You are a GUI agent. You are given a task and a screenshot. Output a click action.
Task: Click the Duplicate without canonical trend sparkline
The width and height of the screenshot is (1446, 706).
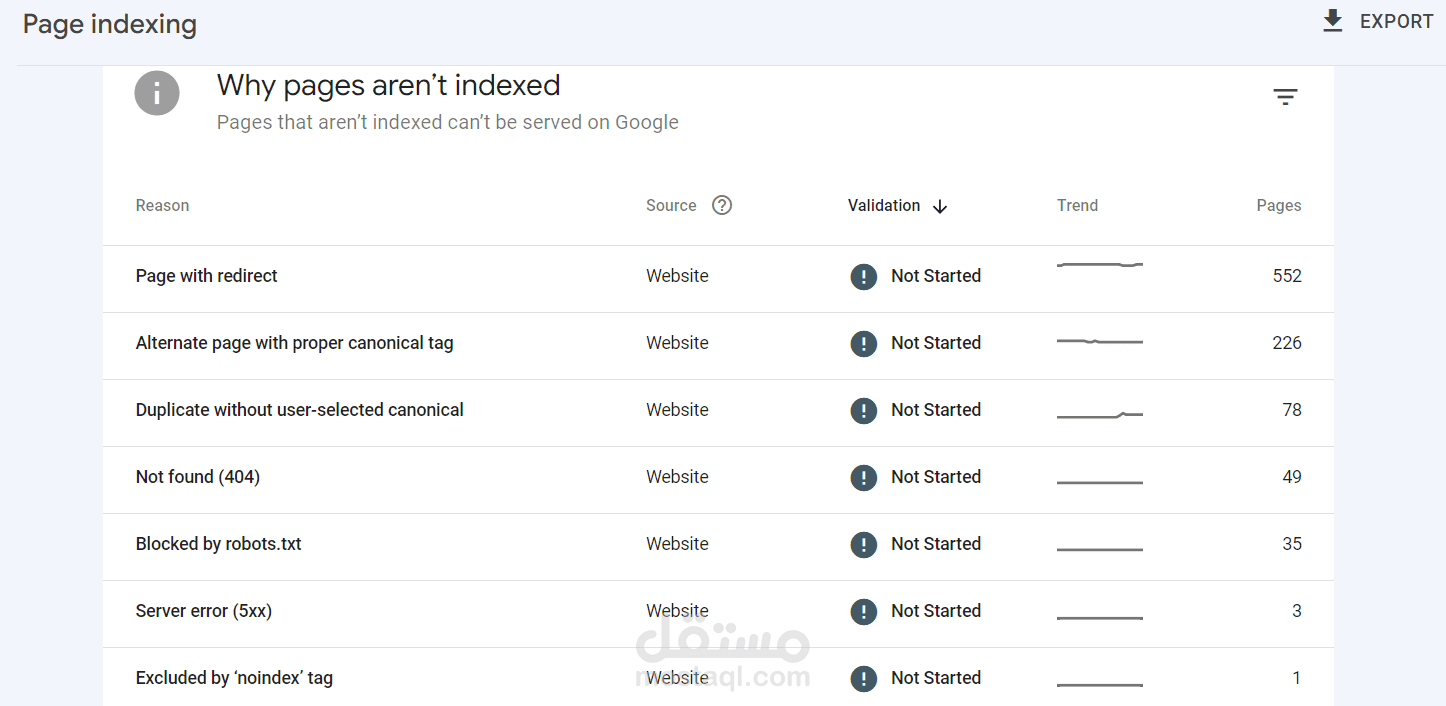[x=1099, y=414]
